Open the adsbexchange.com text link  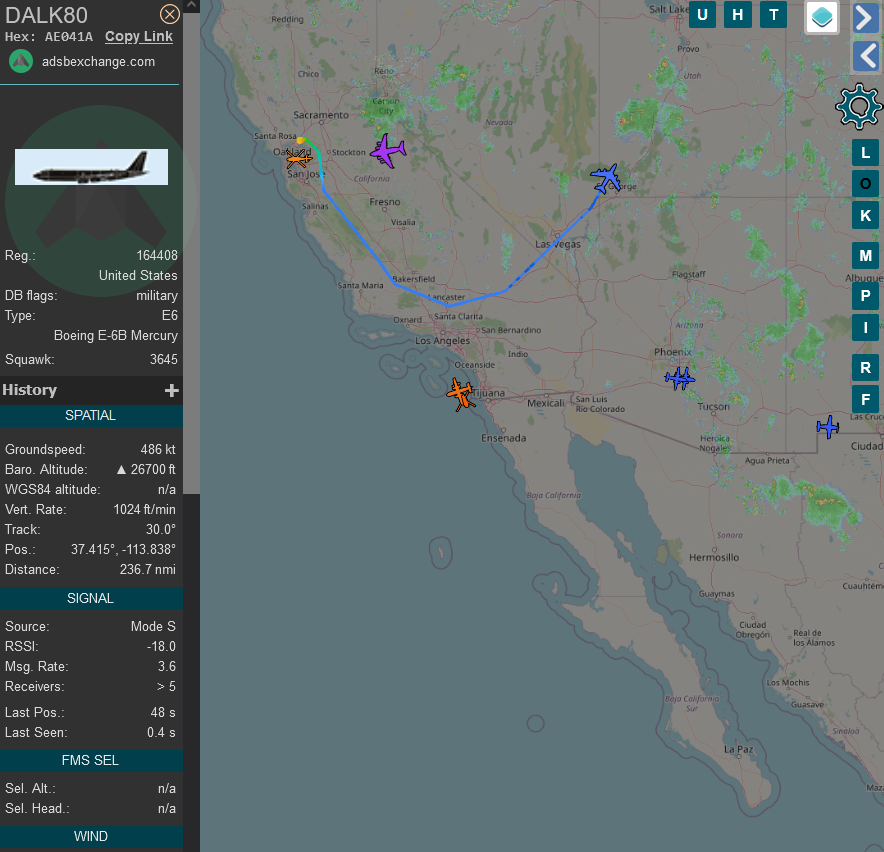98,61
